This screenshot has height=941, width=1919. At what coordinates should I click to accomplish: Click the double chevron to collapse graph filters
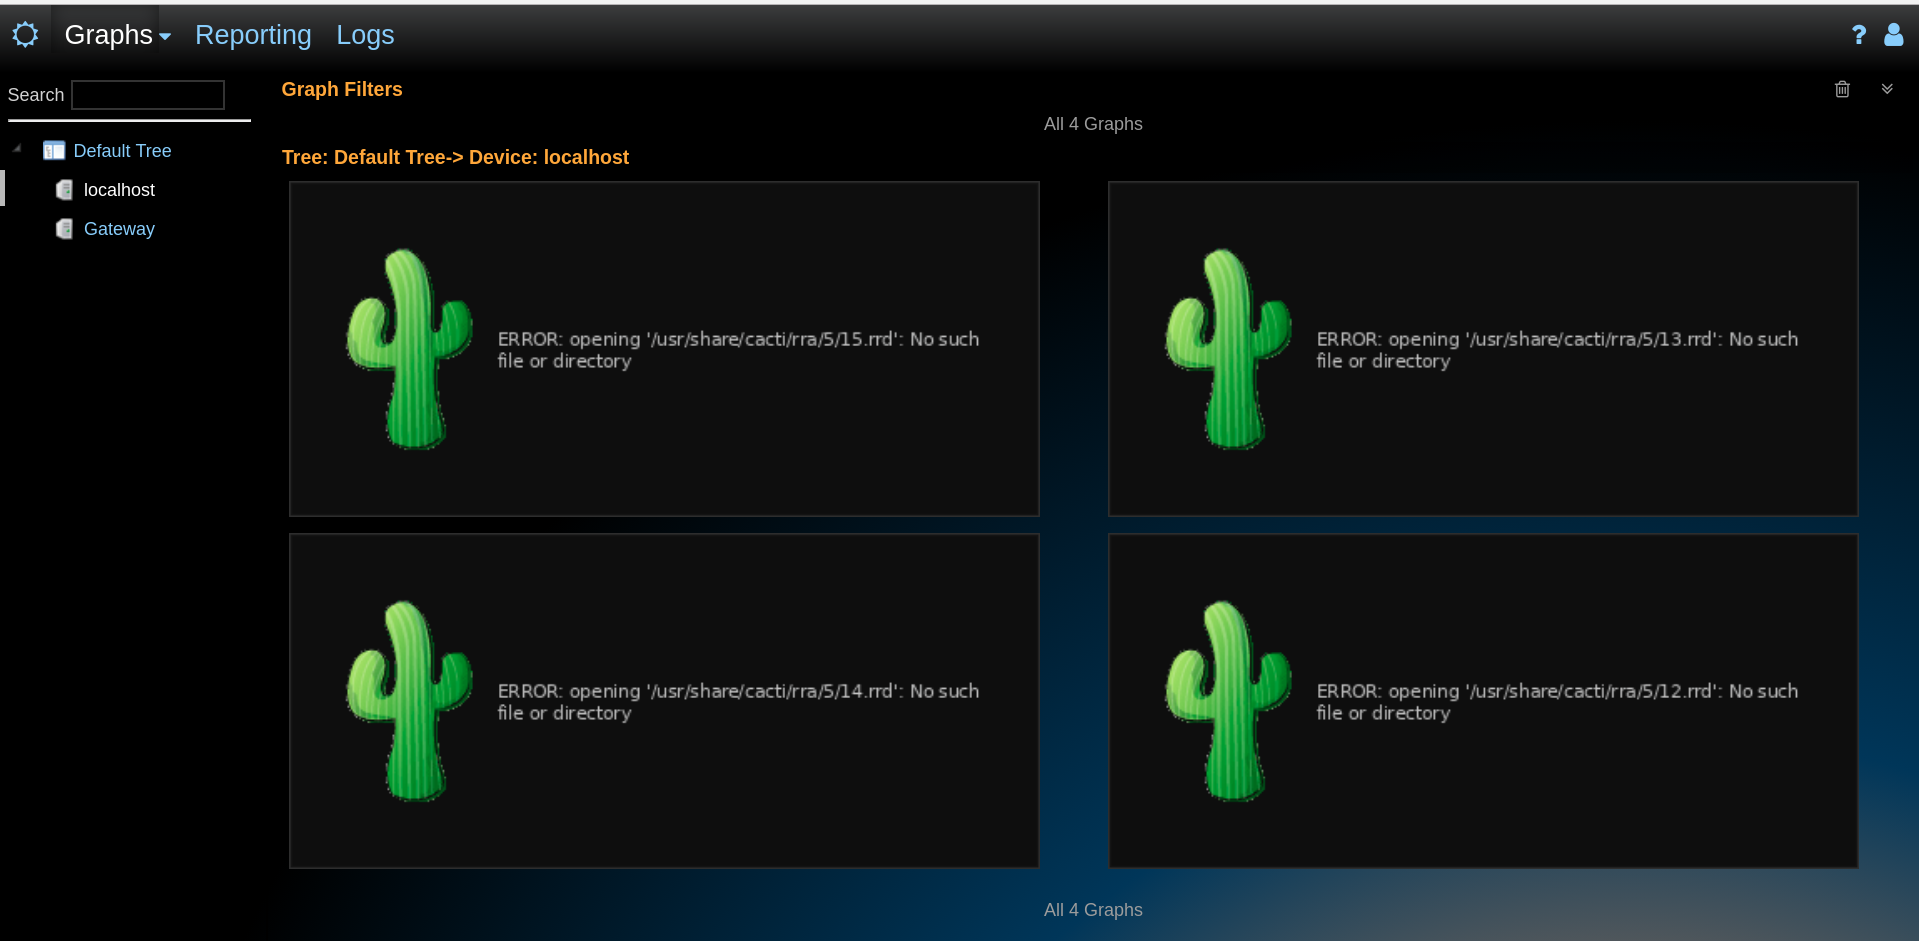pyautogui.click(x=1887, y=89)
